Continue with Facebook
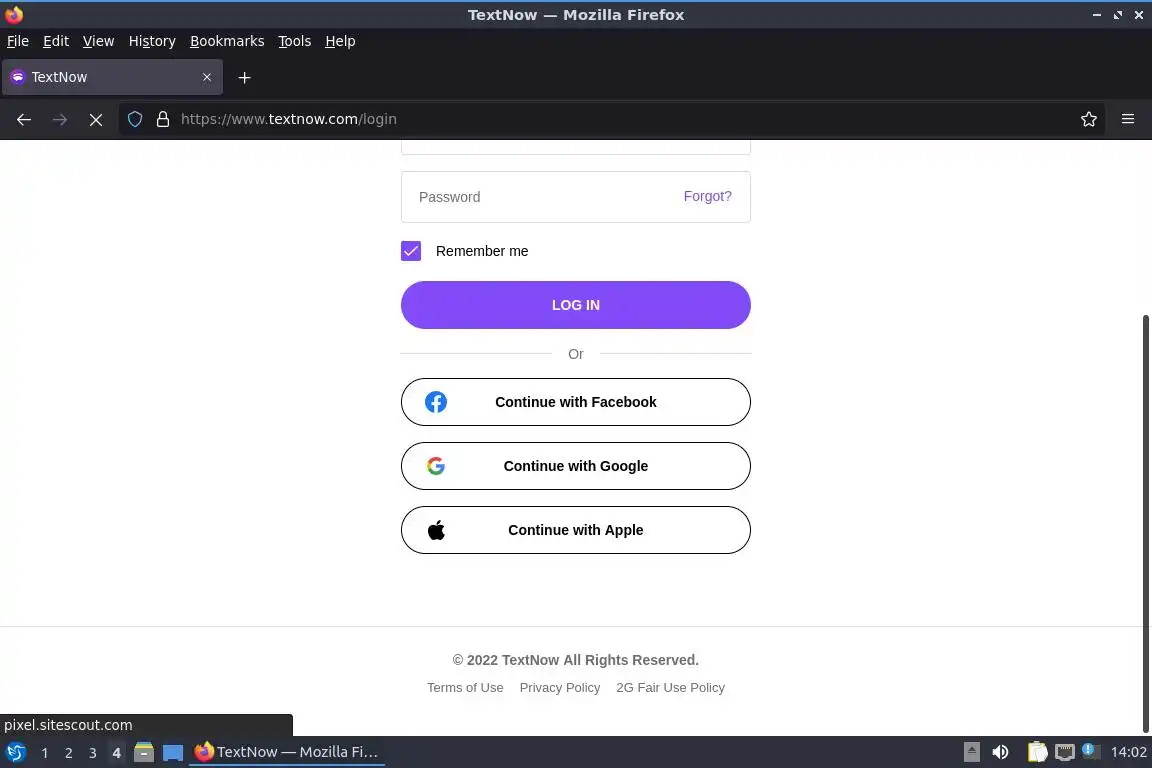Screen dimensions: 1152x768 (576, 402)
